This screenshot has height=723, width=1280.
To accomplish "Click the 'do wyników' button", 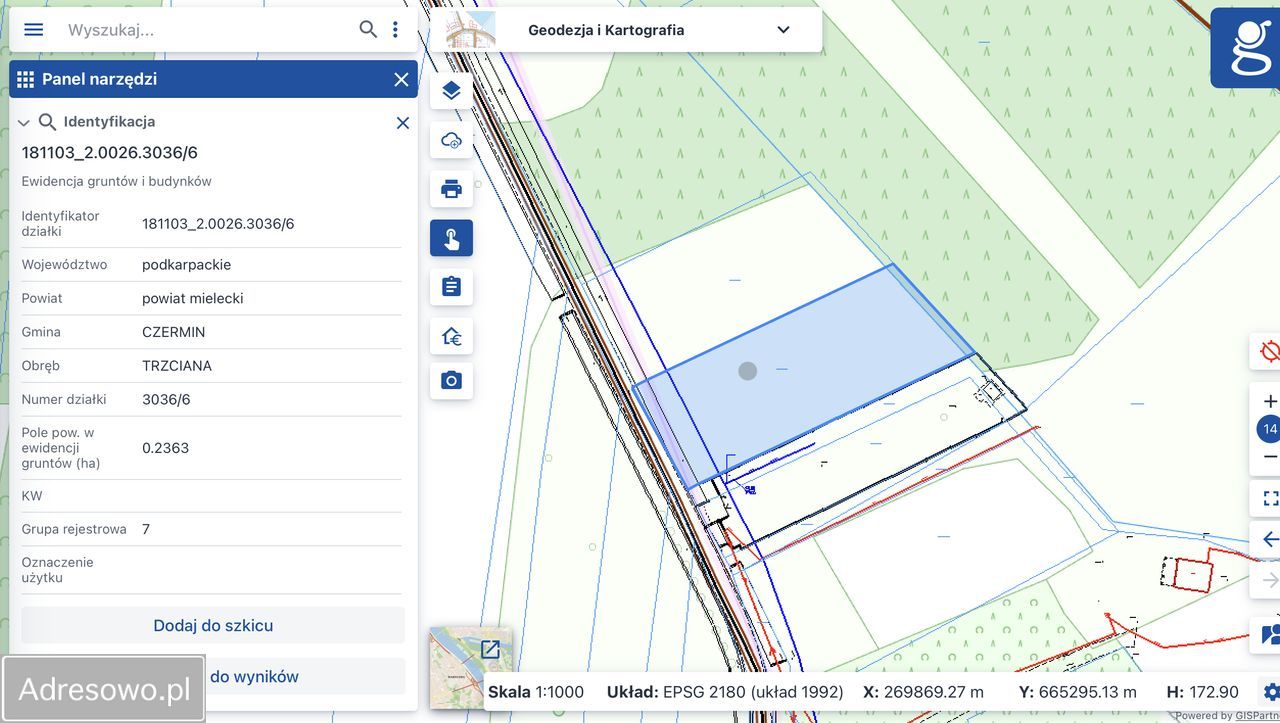I will pyautogui.click(x=254, y=677).
